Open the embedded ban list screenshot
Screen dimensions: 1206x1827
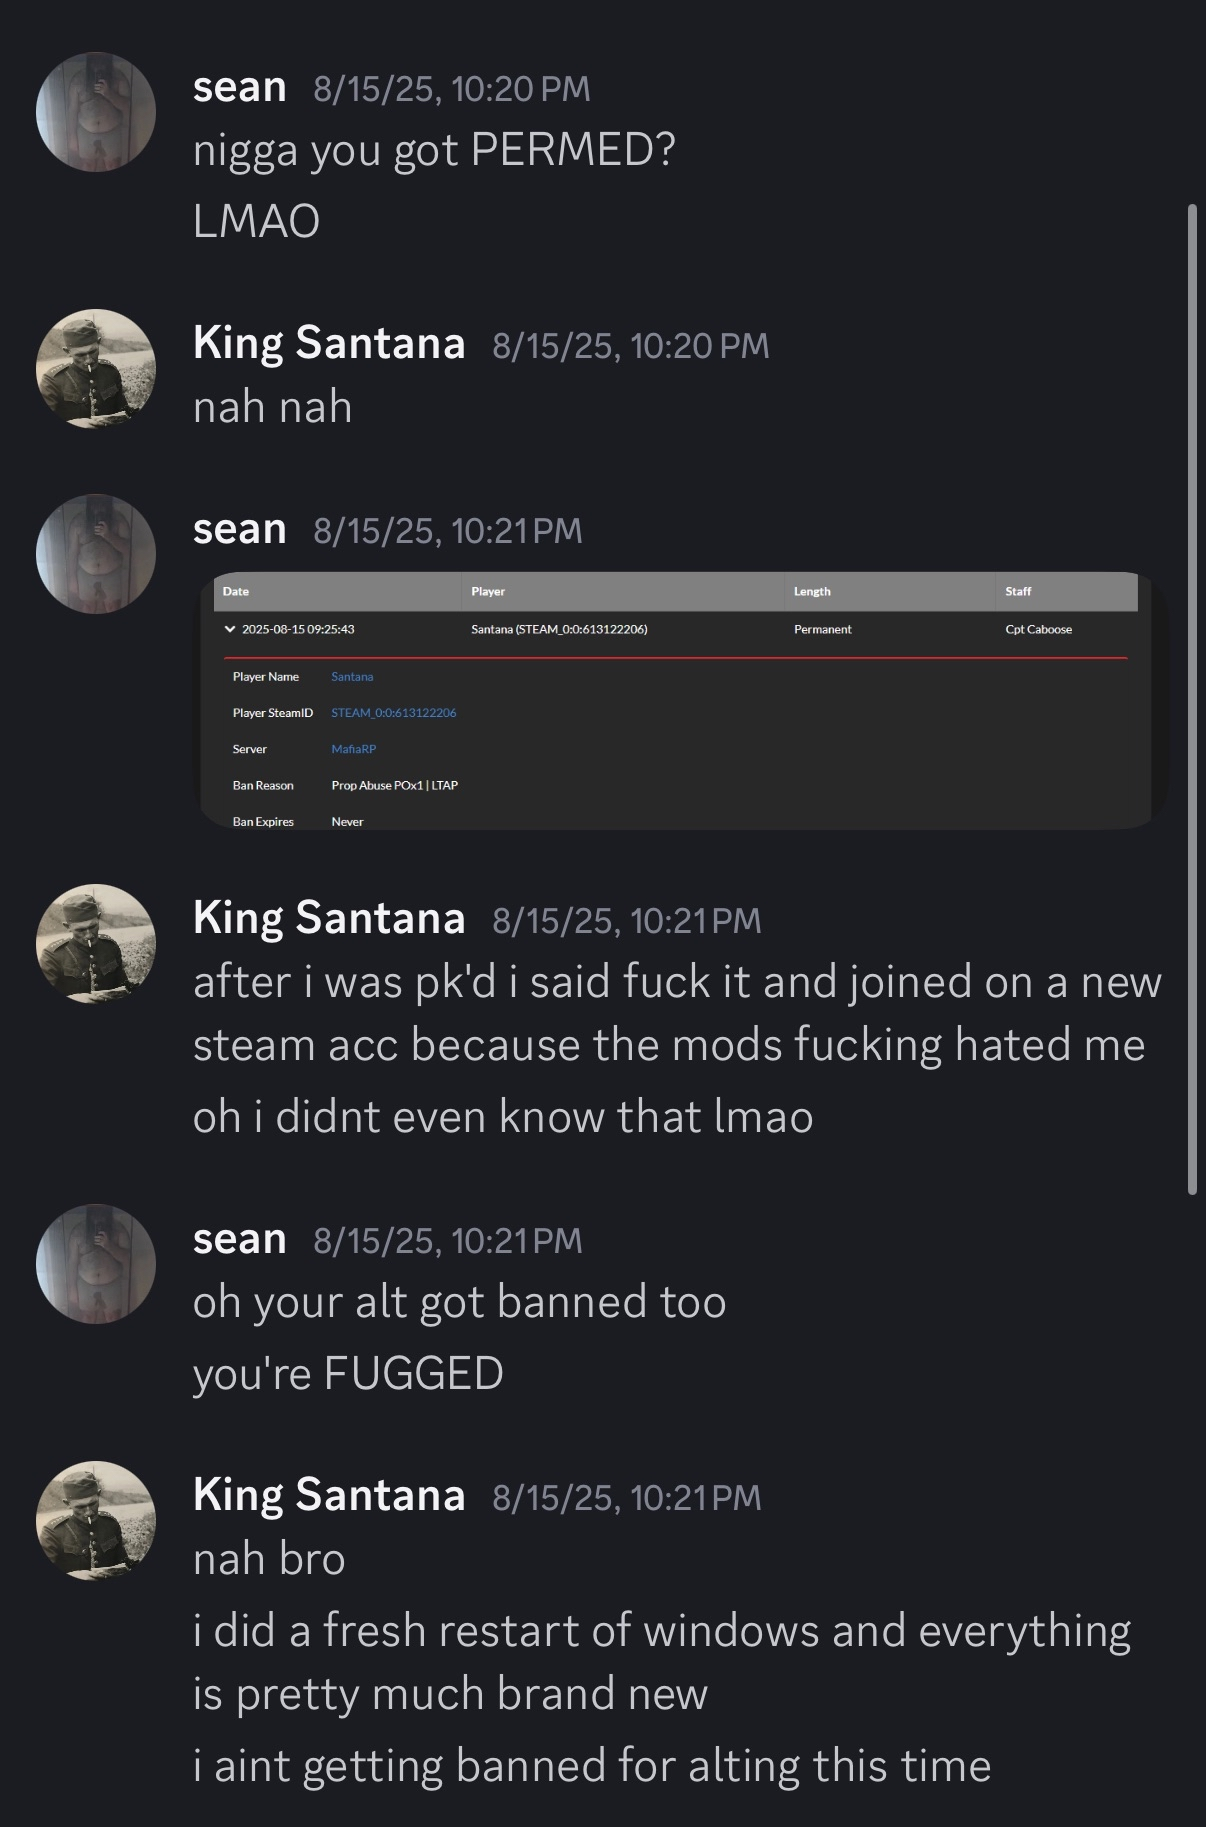680,700
